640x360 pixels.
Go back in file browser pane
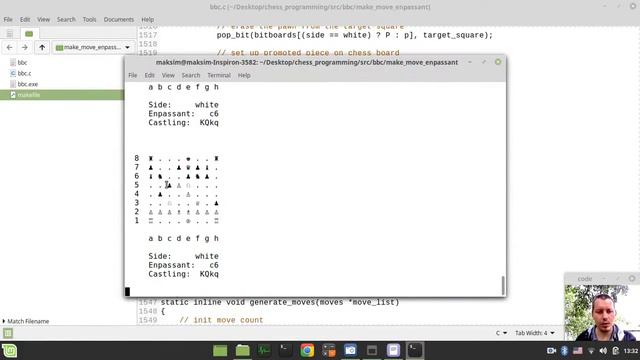(x=9, y=47)
